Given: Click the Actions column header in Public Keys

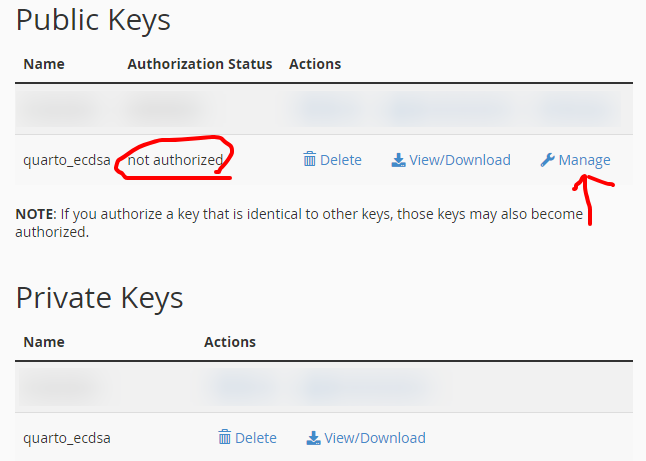Looking at the screenshot, I should 315,64.
